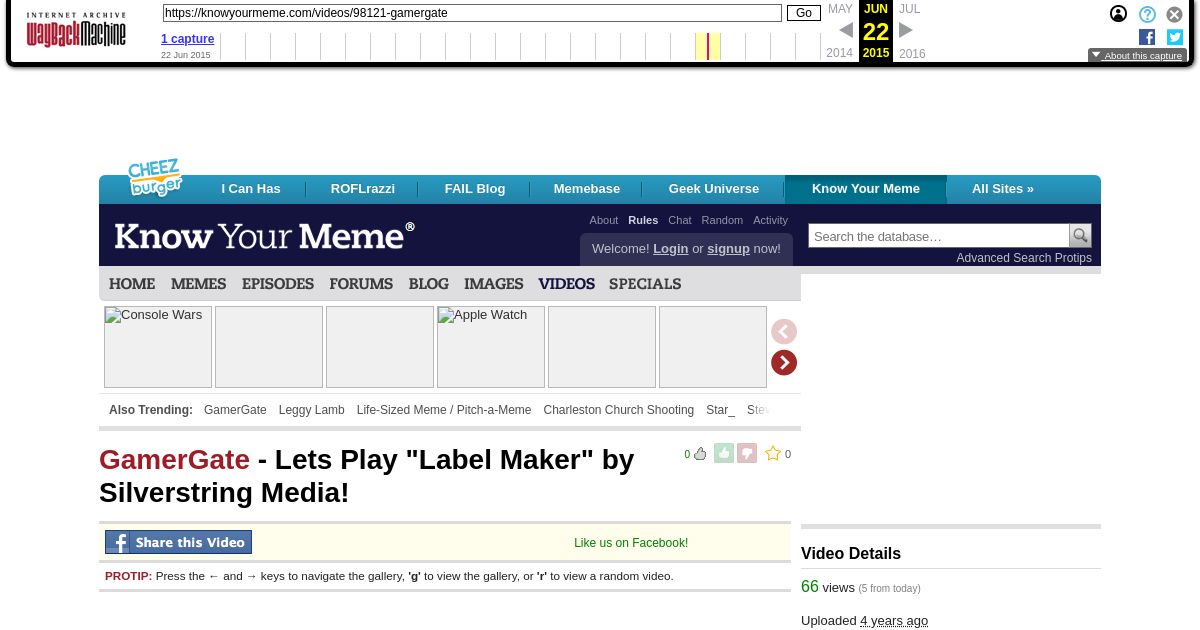The image size is (1200, 630).
Task: Click the signup link
Action: (x=728, y=249)
